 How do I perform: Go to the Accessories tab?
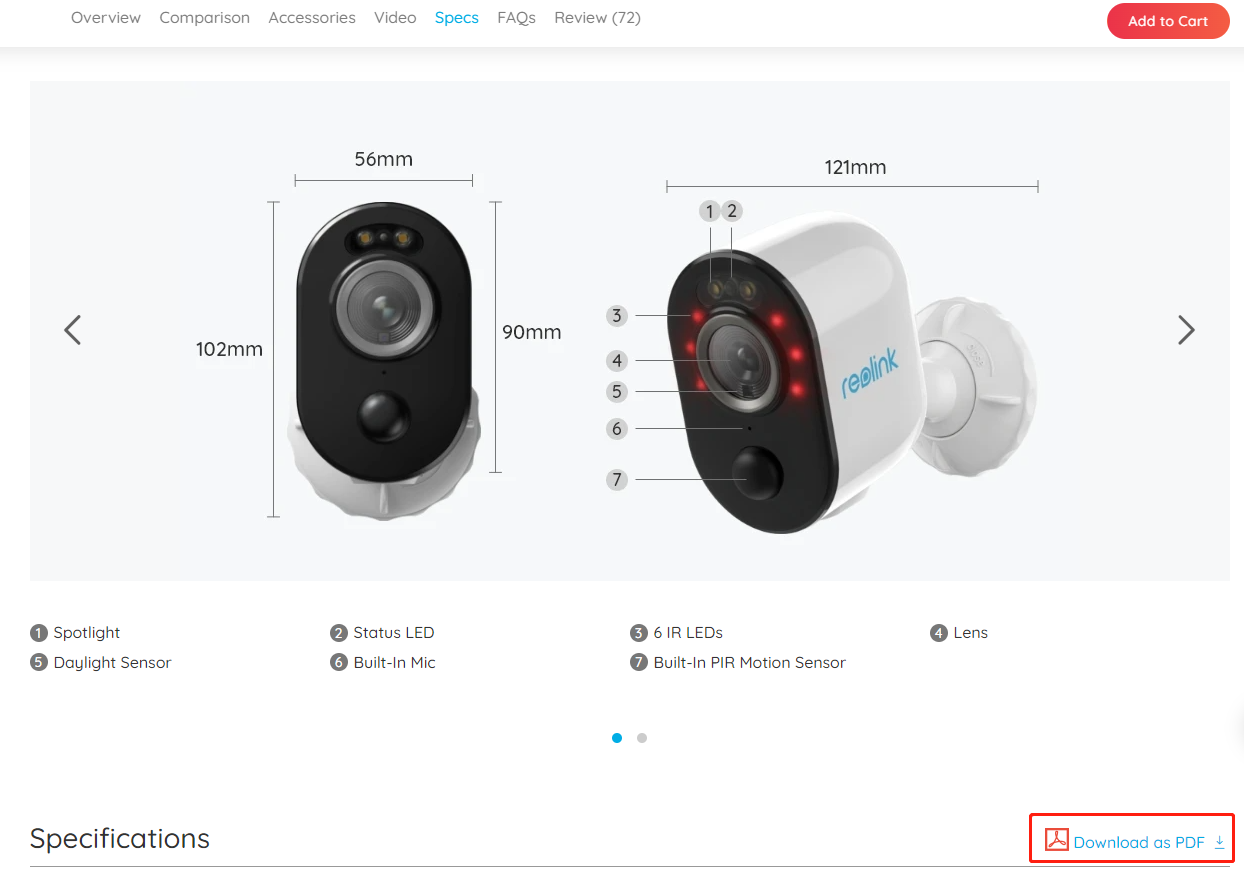tap(312, 18)
